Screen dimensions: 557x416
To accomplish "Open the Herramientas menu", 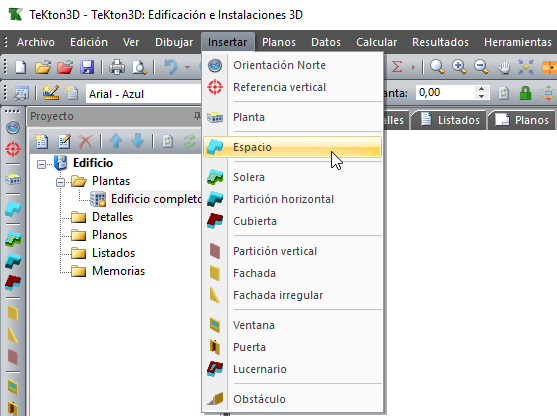I will 518,42.
